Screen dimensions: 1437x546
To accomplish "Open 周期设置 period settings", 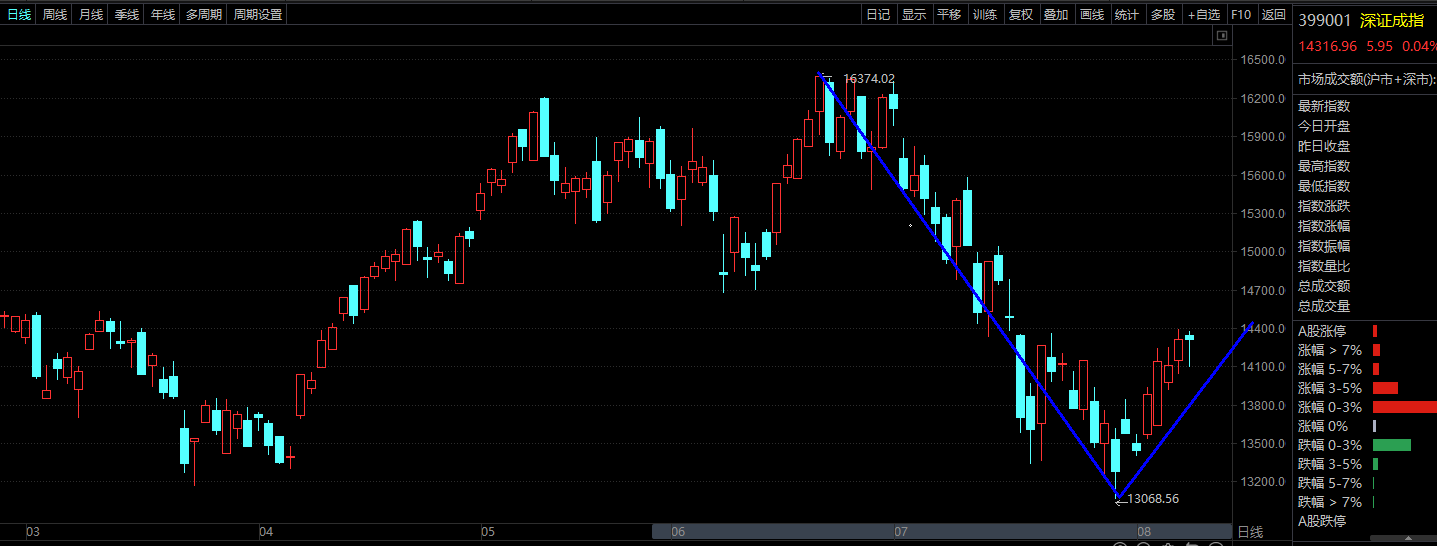I will point(258,15).
